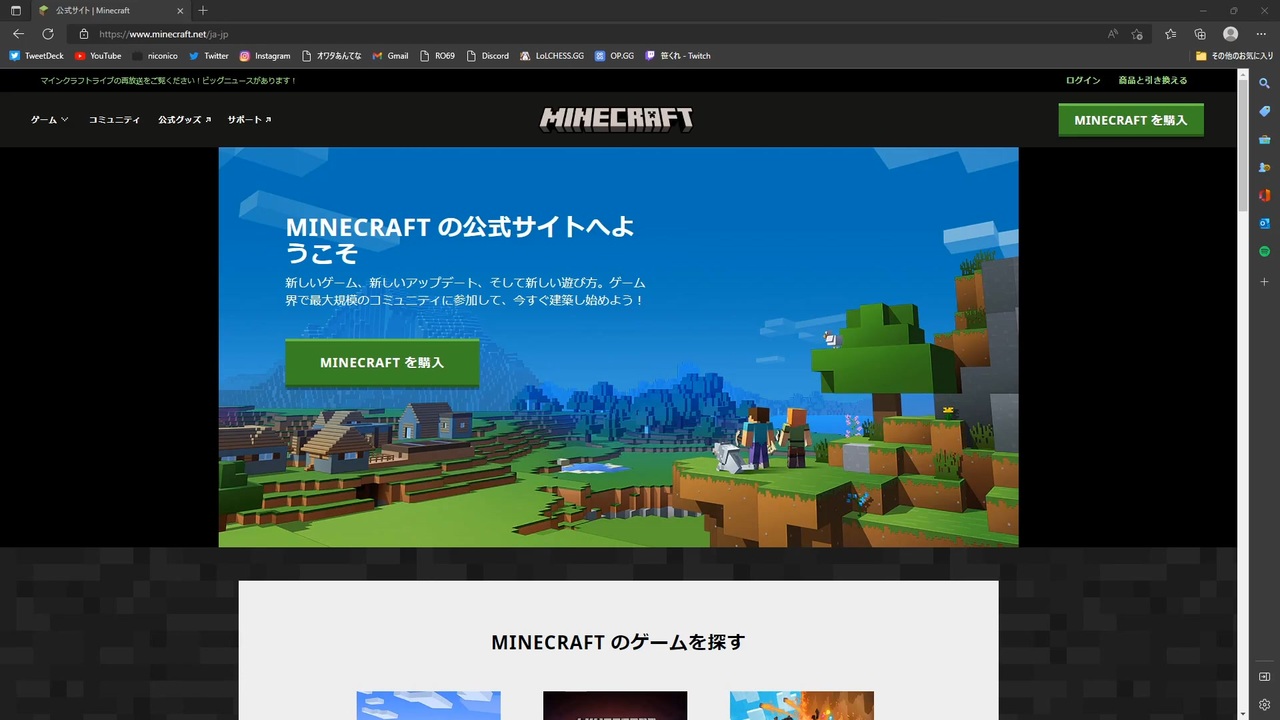Add a new sidebar item with plus icon
This screenshot has height=720, width=1280.
click(x=1264, y=282)
